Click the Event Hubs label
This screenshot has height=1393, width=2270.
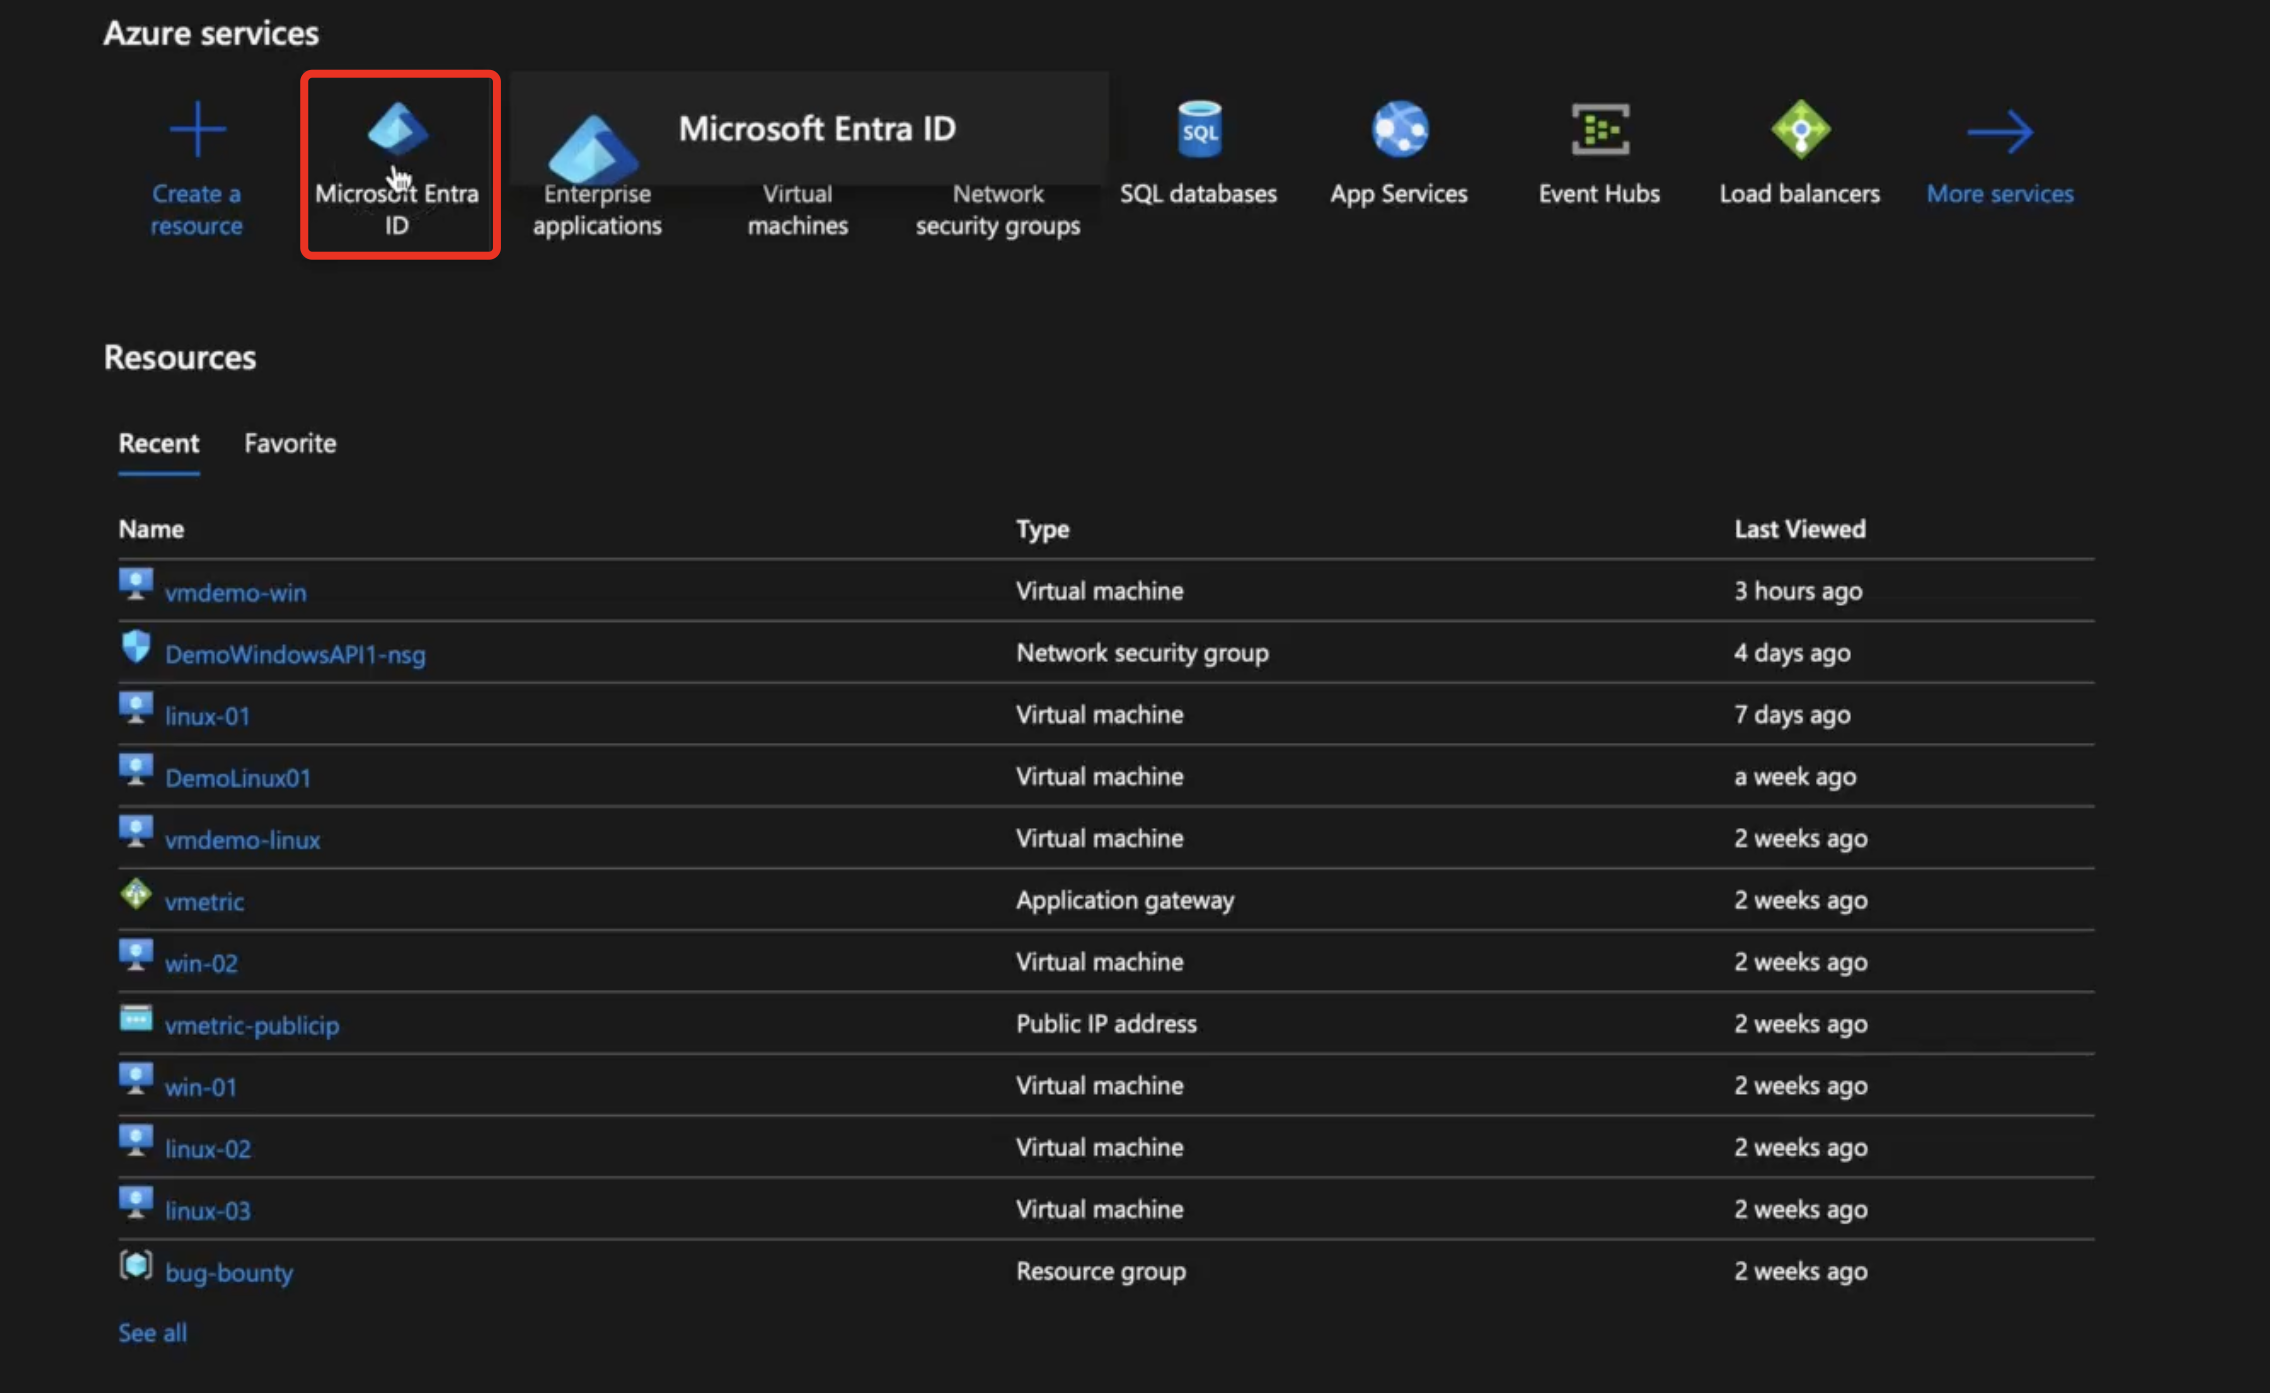1599,194
